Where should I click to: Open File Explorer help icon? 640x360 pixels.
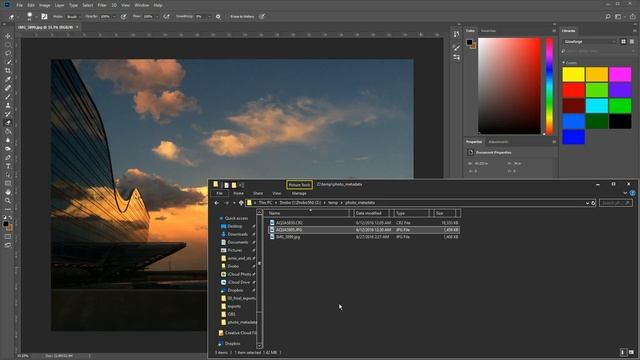pyautogui.click(x=632, y=193)
